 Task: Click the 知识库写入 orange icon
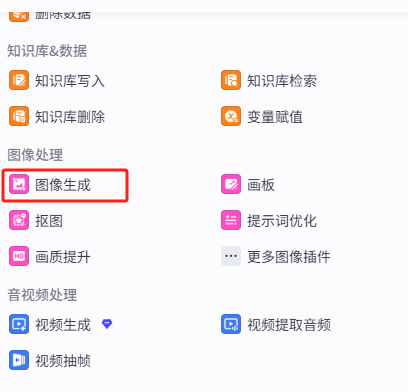[19, 80]
